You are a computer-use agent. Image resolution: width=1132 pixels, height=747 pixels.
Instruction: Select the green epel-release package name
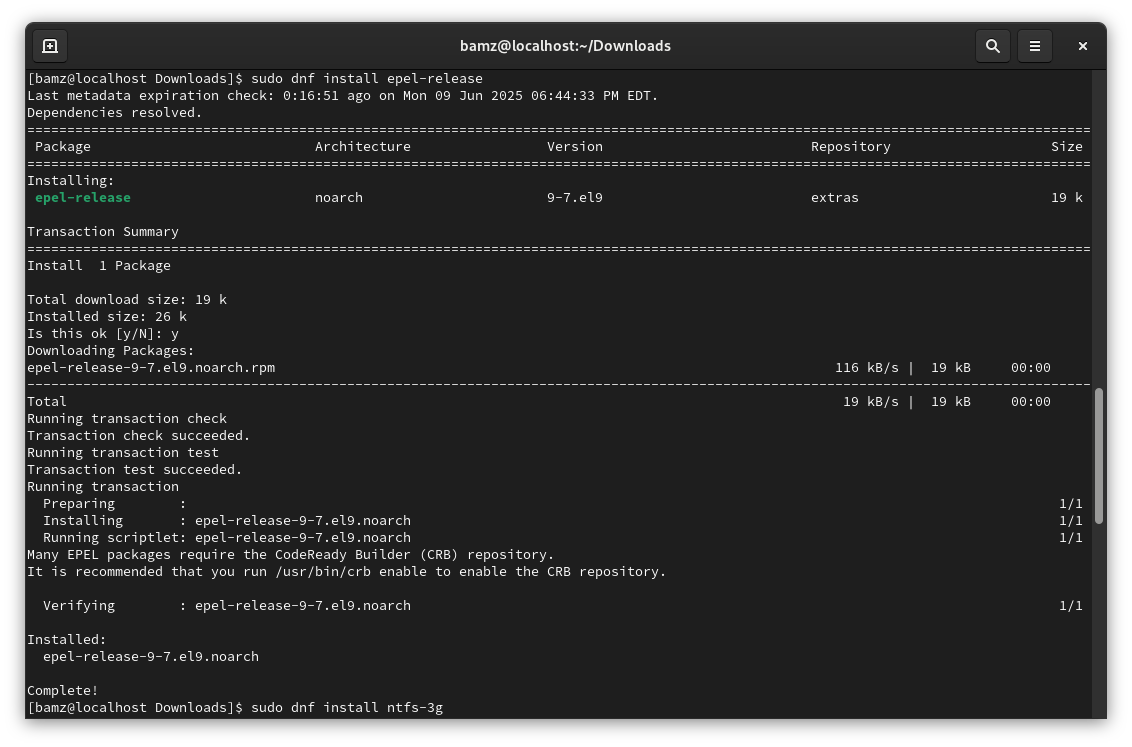[83, 198]
